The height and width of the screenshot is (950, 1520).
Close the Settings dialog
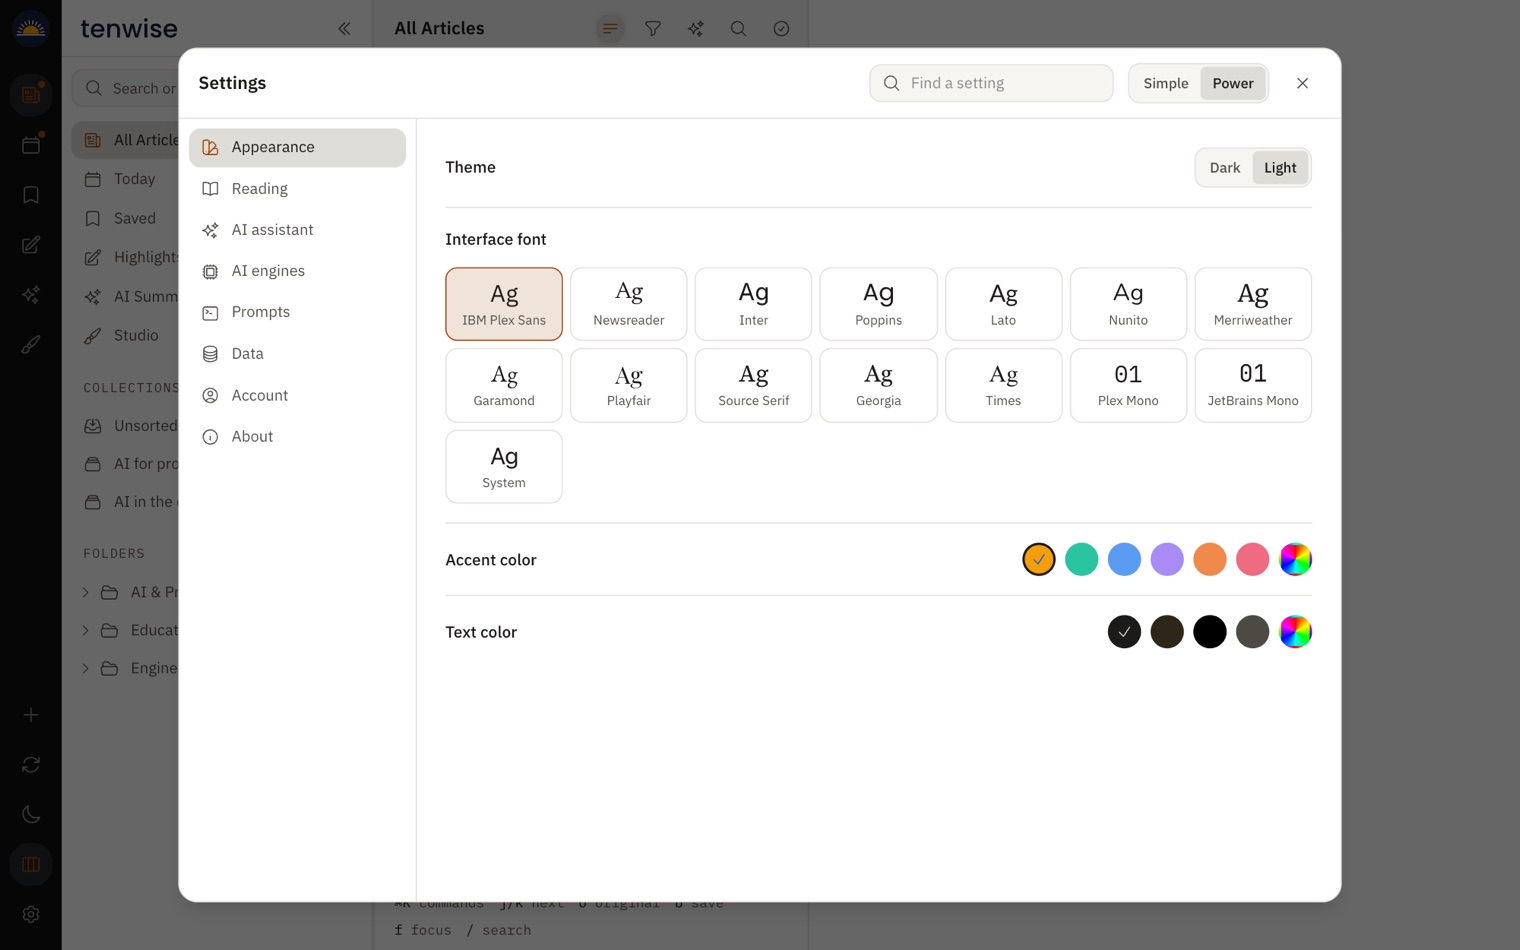click(x=1302, y=83)
